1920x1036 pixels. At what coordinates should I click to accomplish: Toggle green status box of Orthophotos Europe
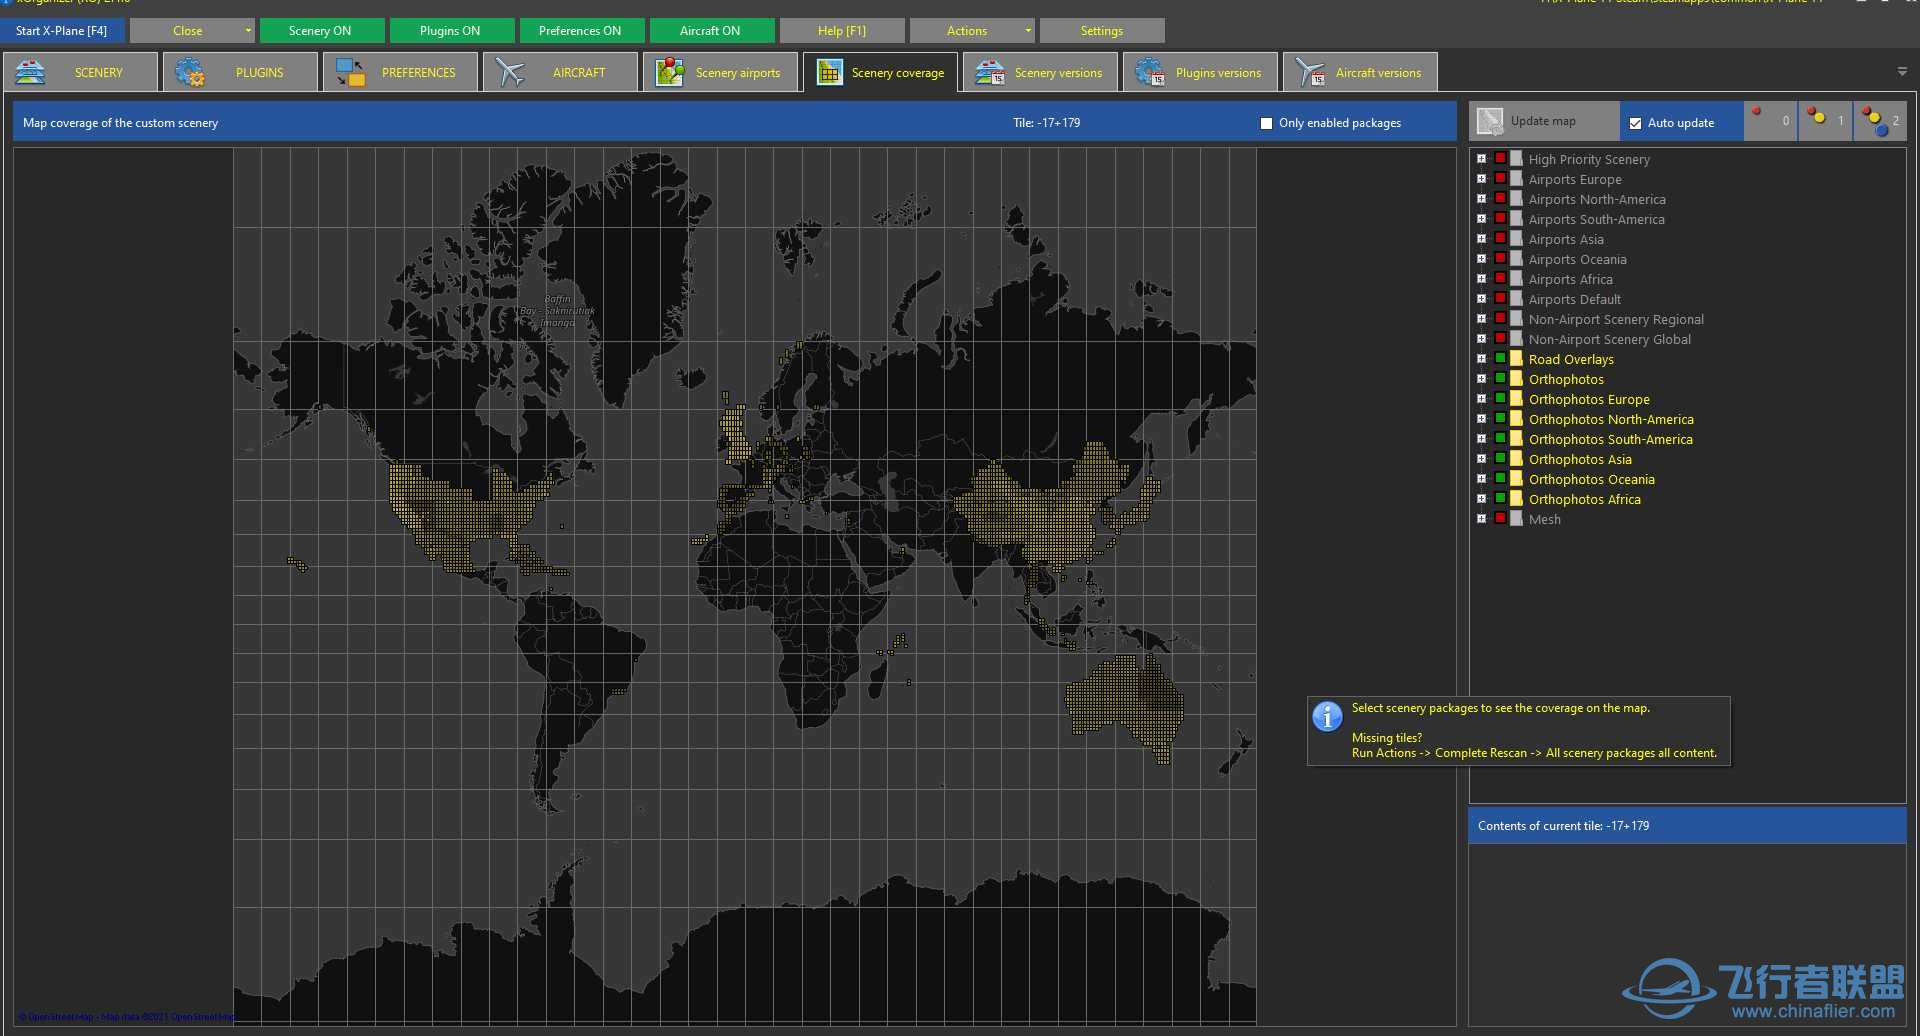pyautogui.click(x=1500, y=398)
